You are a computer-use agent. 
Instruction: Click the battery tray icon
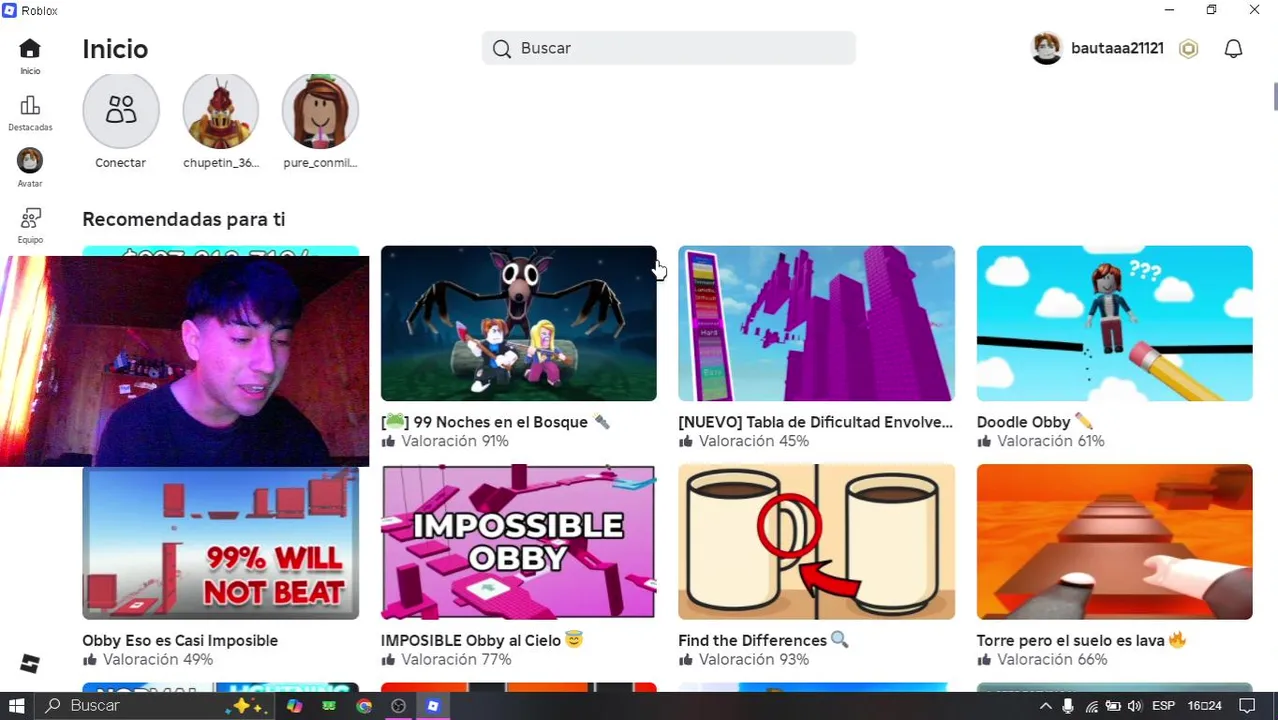[1113, 706]
